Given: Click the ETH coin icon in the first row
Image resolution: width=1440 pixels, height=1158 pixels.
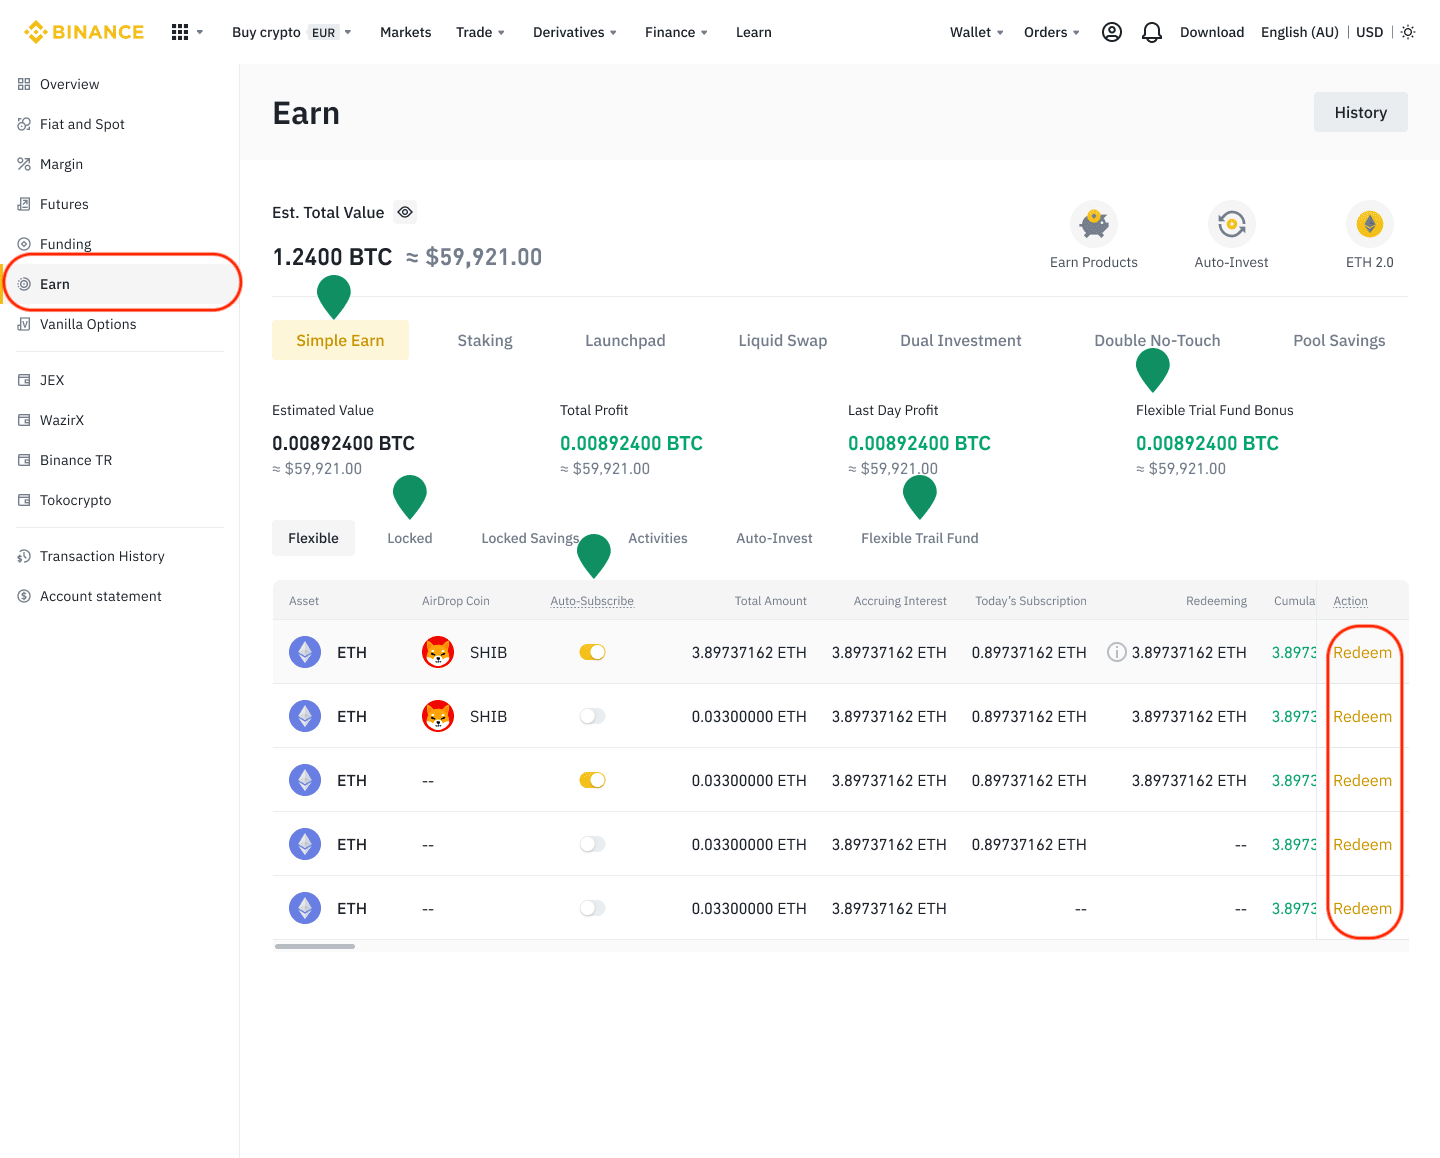Looking at the screenshot, I should coord(305,652).
